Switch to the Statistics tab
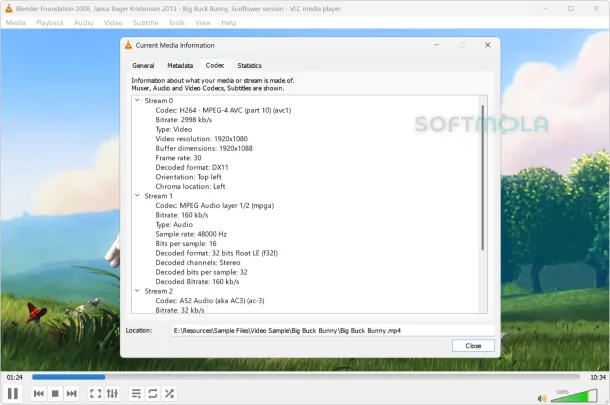 pyautogui.click(x=249, y=65)
